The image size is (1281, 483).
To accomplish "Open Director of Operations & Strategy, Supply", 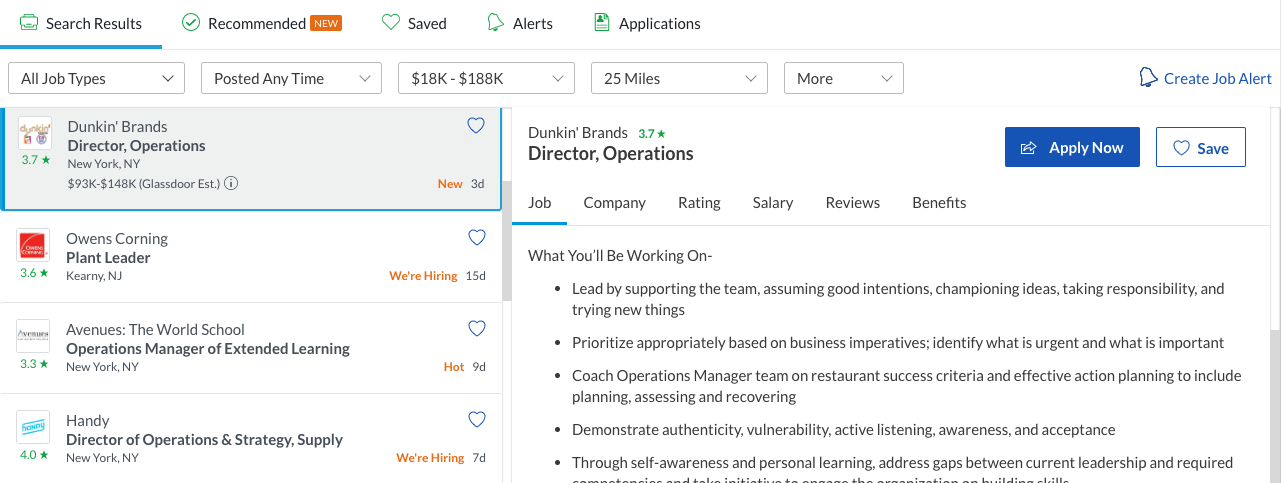I will (x=204, y=440).
